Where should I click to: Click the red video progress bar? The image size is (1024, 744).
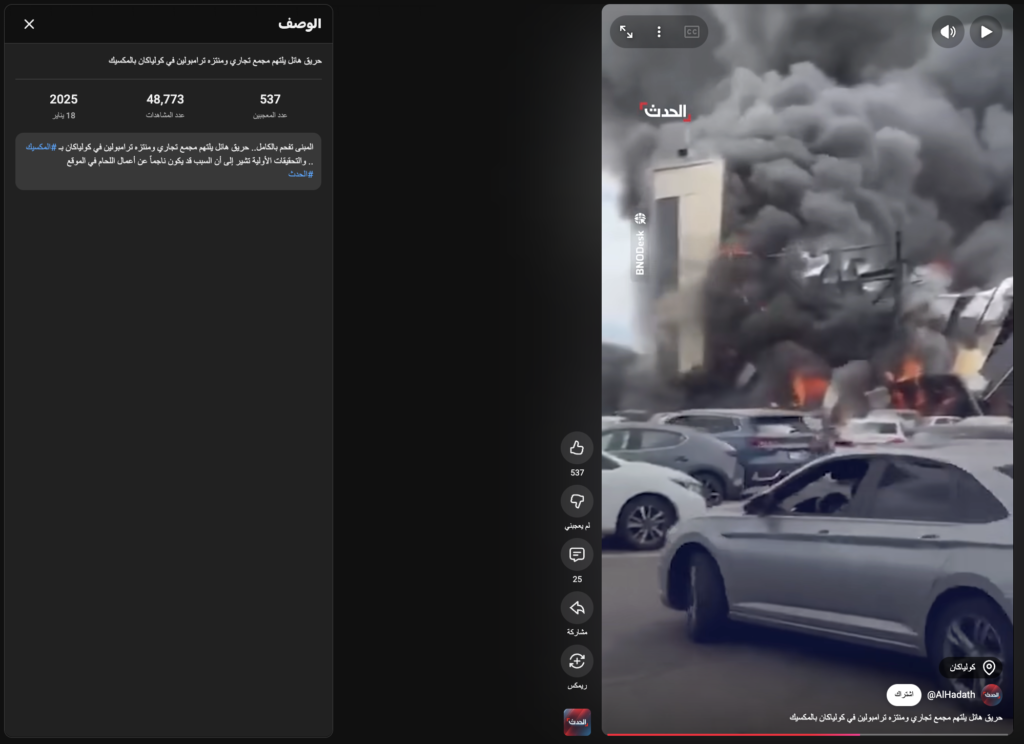730,735
